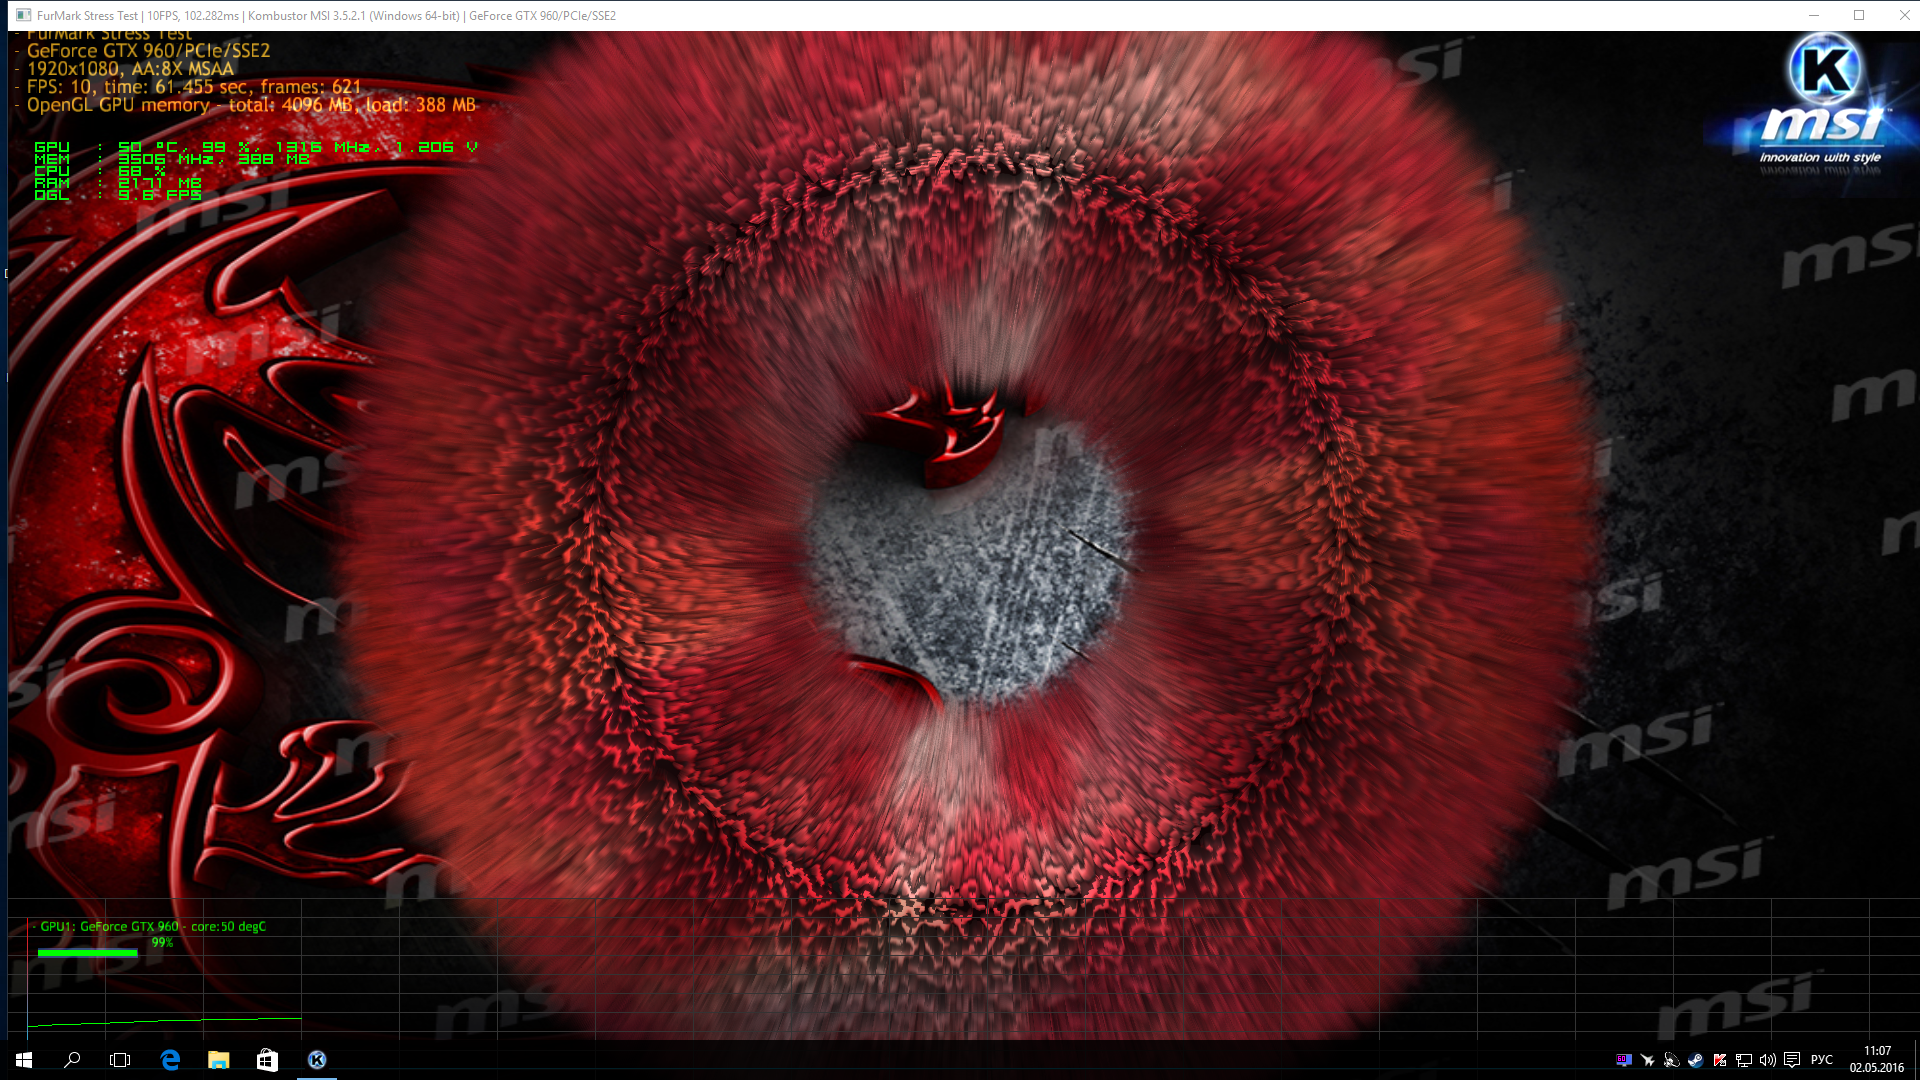Open Task View on the taskbar
The image size is (1920, 1080).
pyautogui.click(x=120, y=1060)
